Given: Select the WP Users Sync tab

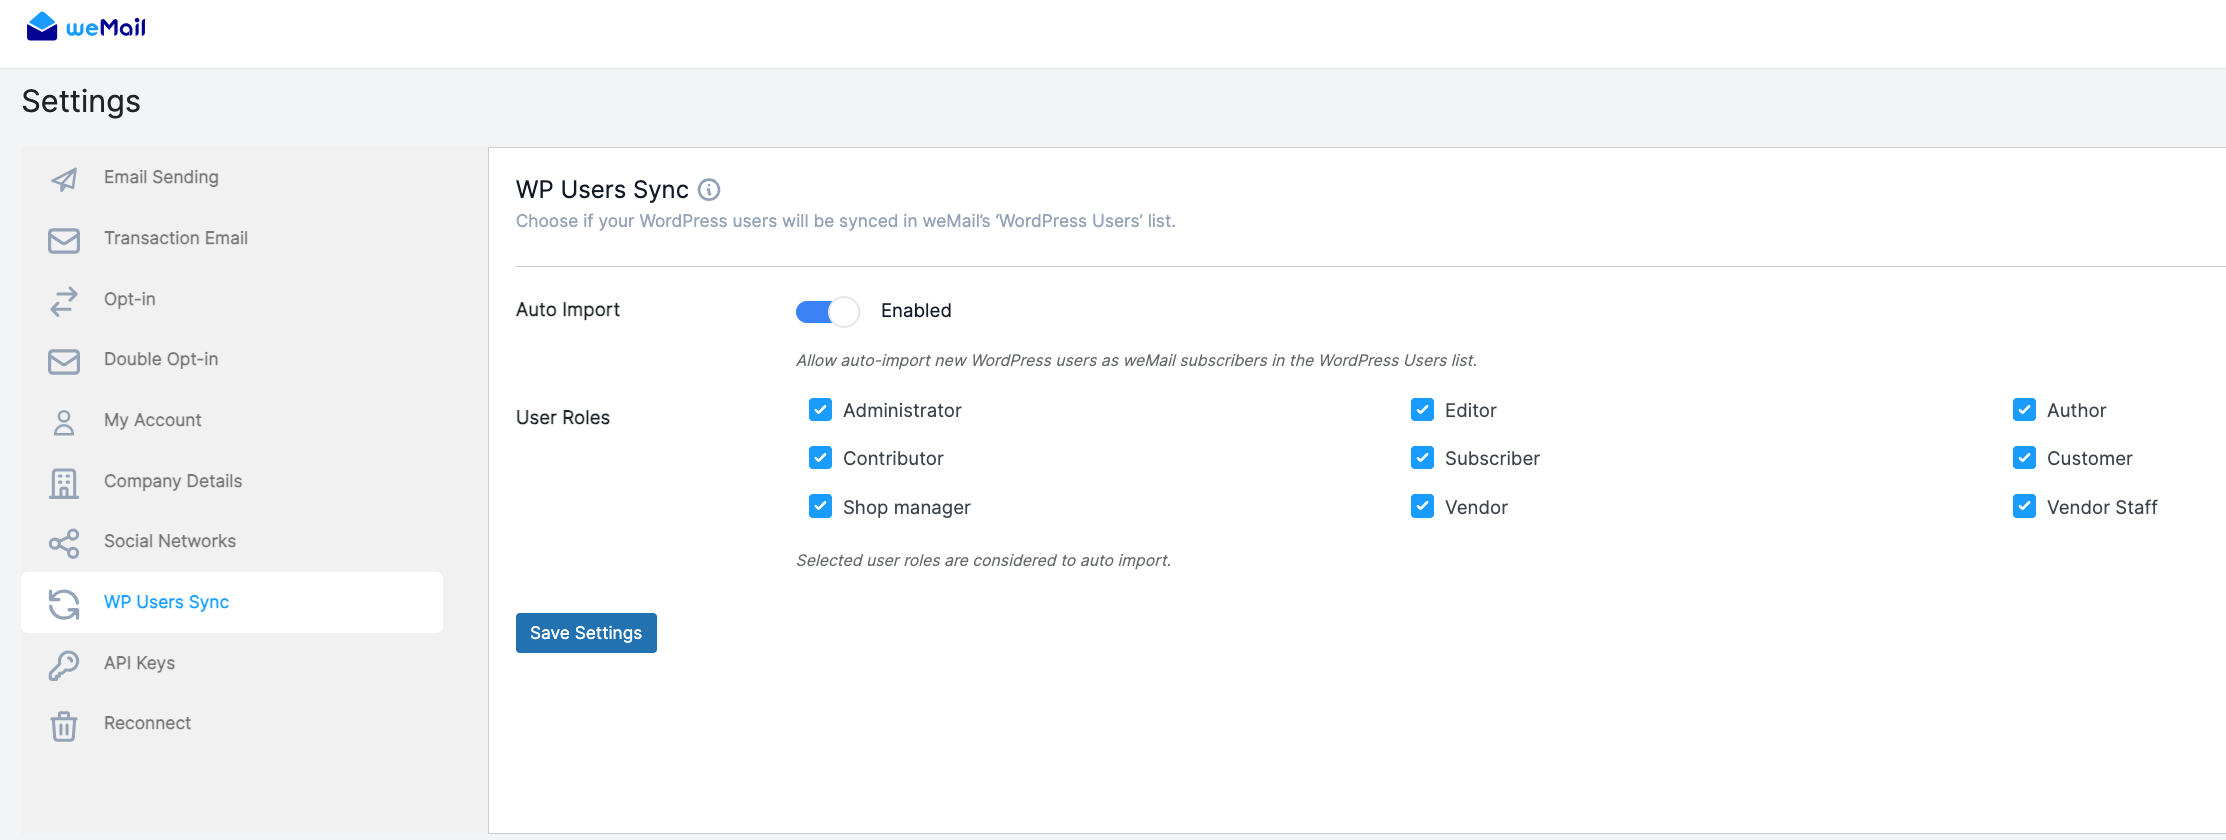Looking at the screenshot, I should 167,602.
